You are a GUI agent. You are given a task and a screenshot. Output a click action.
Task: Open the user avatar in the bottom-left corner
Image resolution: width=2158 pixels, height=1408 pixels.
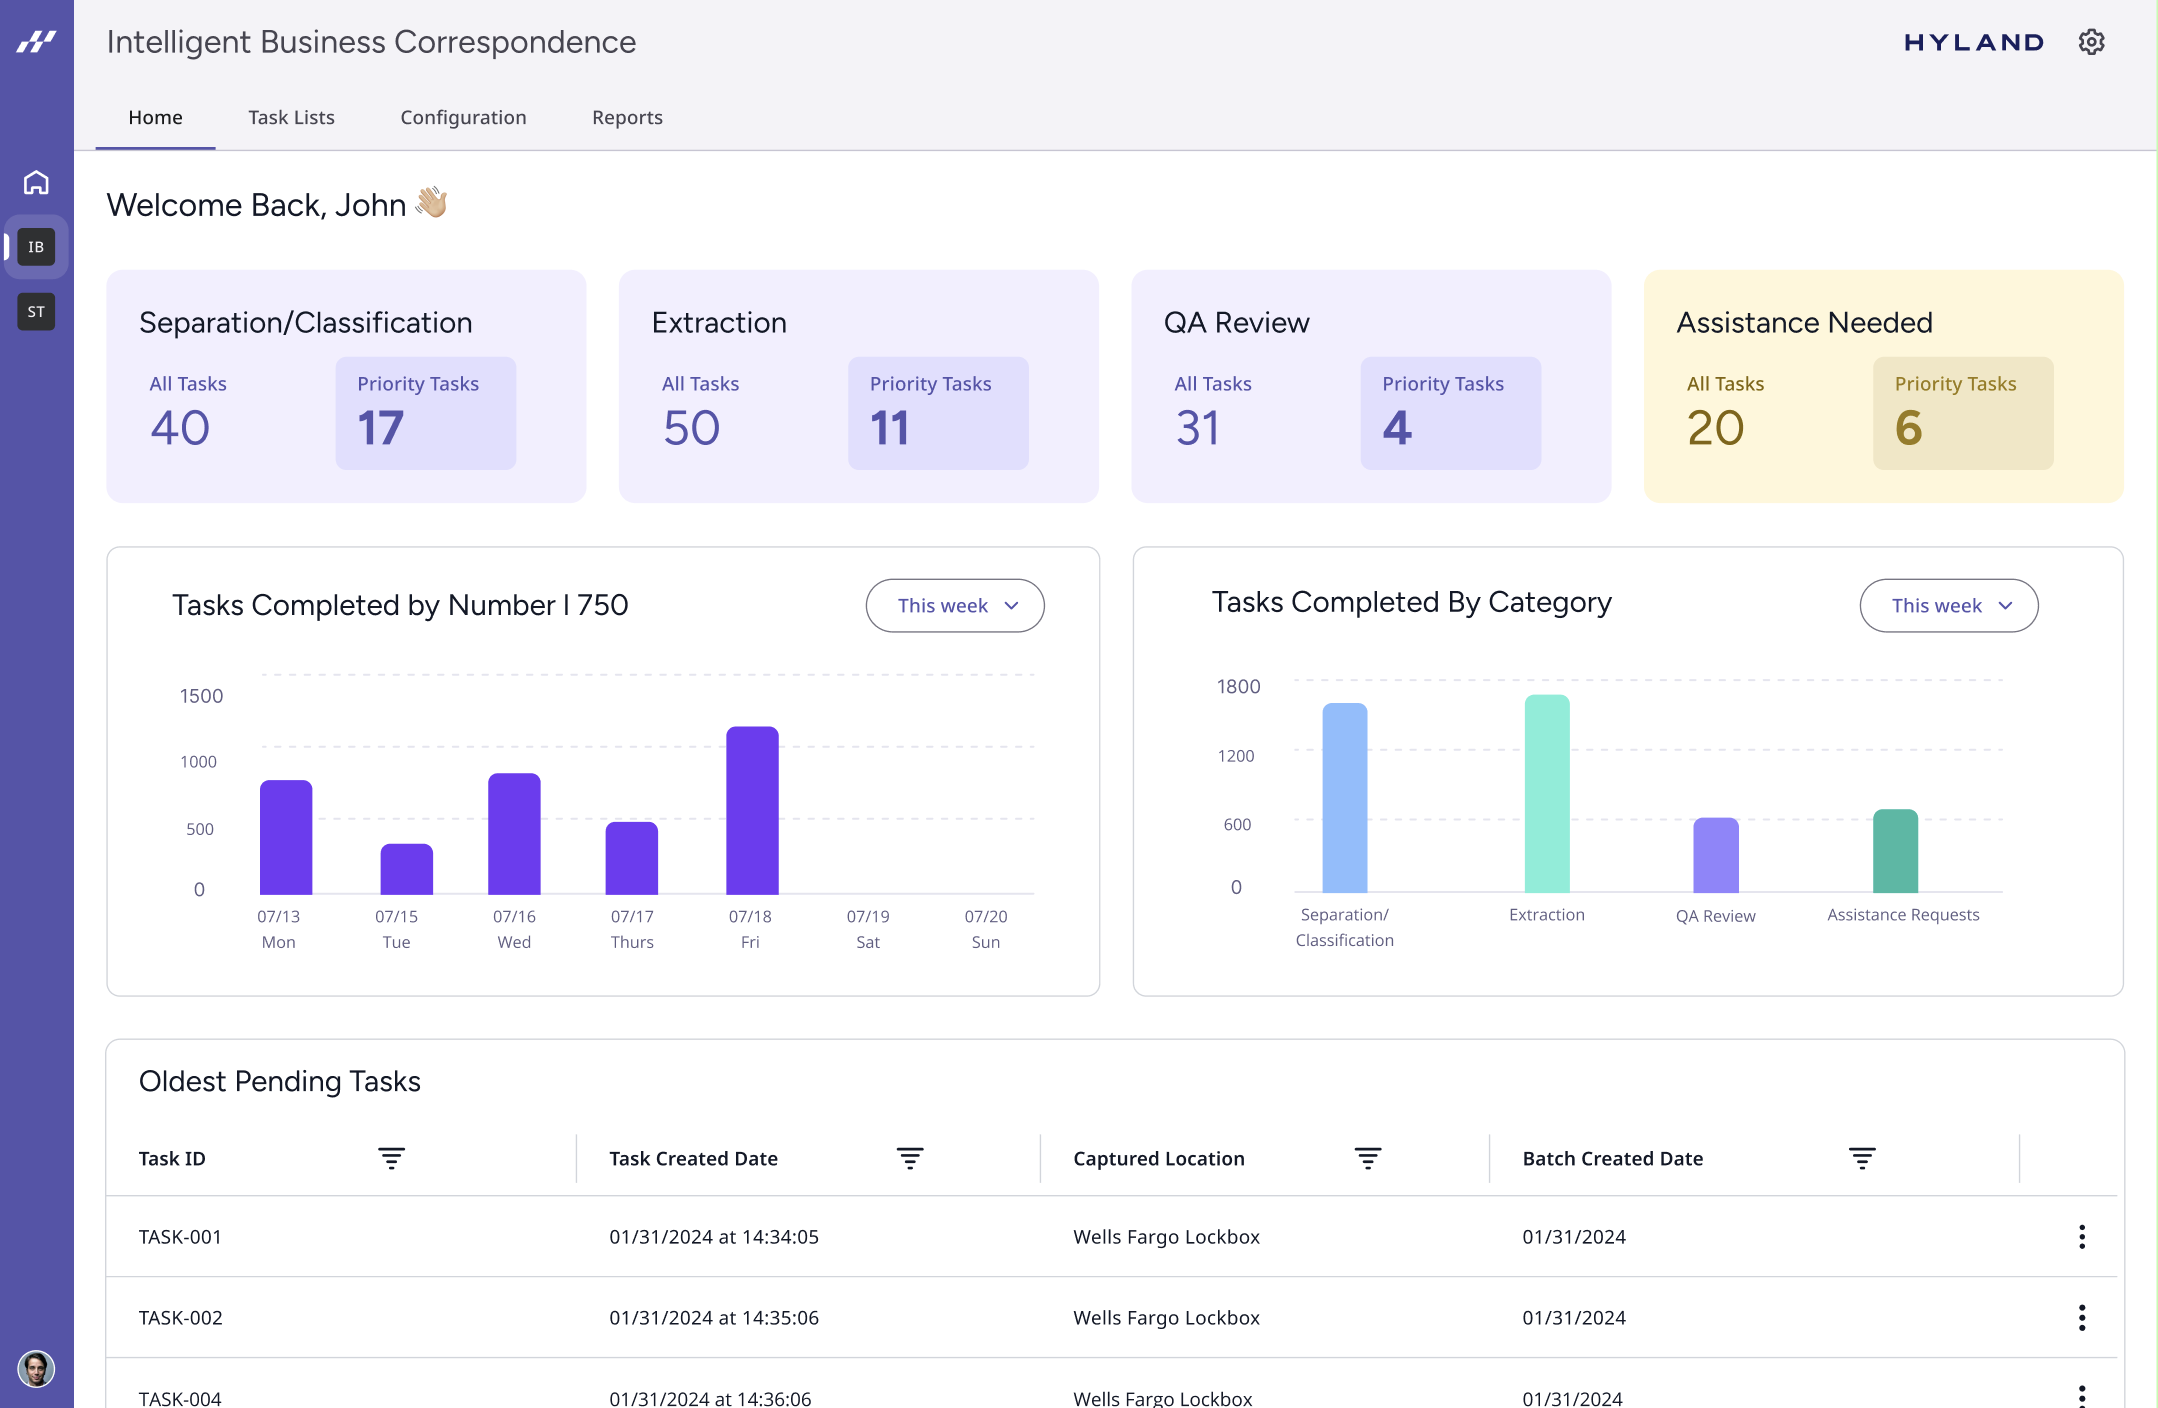tap(36, 1368)
